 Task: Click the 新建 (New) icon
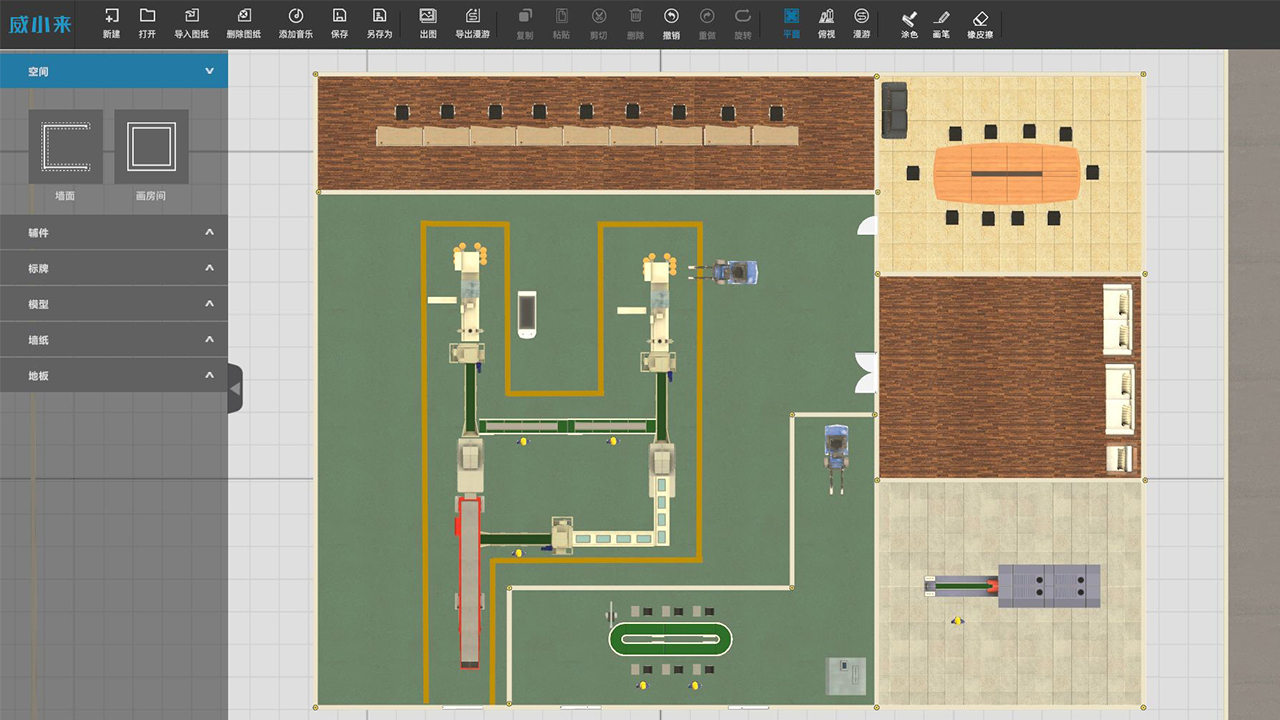click(x=111, y=22)
